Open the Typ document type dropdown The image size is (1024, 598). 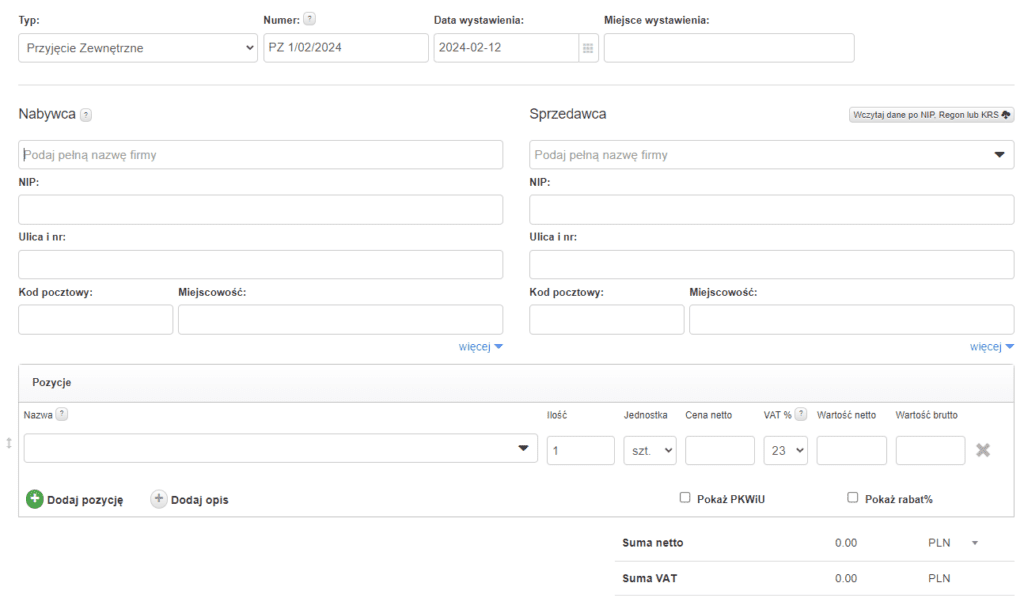tap(138, 48)
